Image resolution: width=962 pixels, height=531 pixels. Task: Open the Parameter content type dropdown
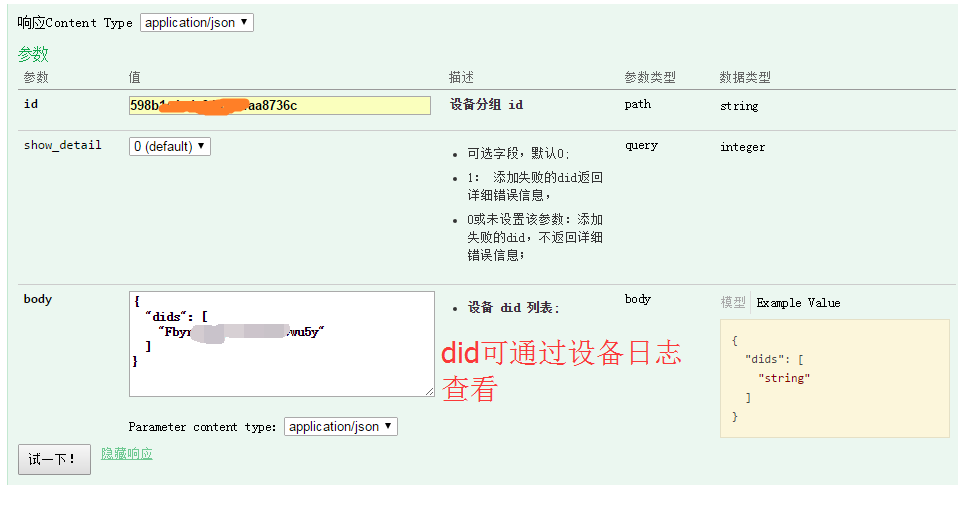click(340, 426)
